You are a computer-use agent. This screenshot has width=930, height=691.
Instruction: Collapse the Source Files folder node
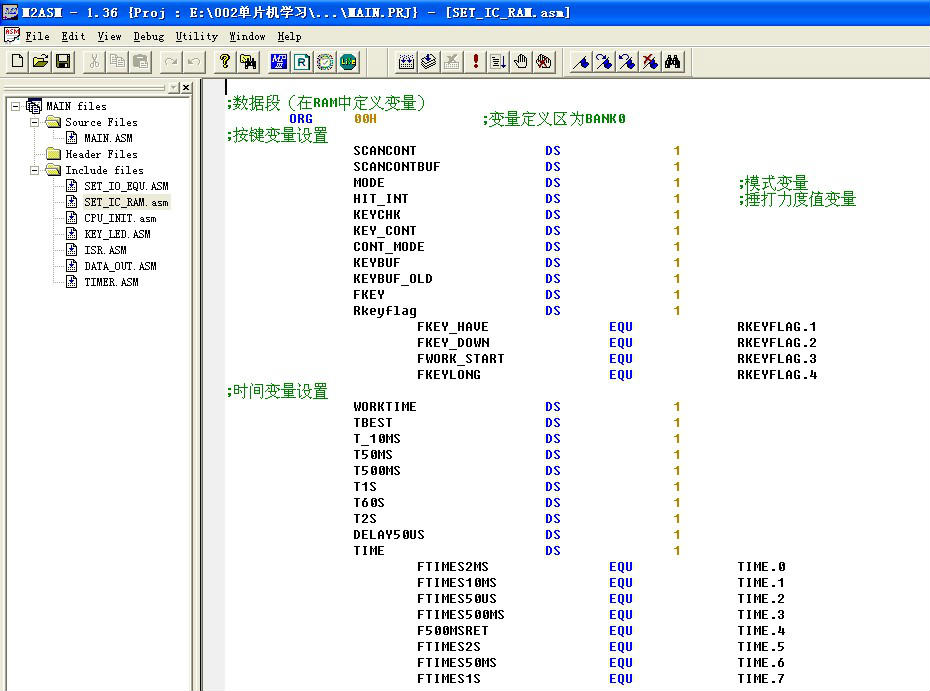coord(34,122)
